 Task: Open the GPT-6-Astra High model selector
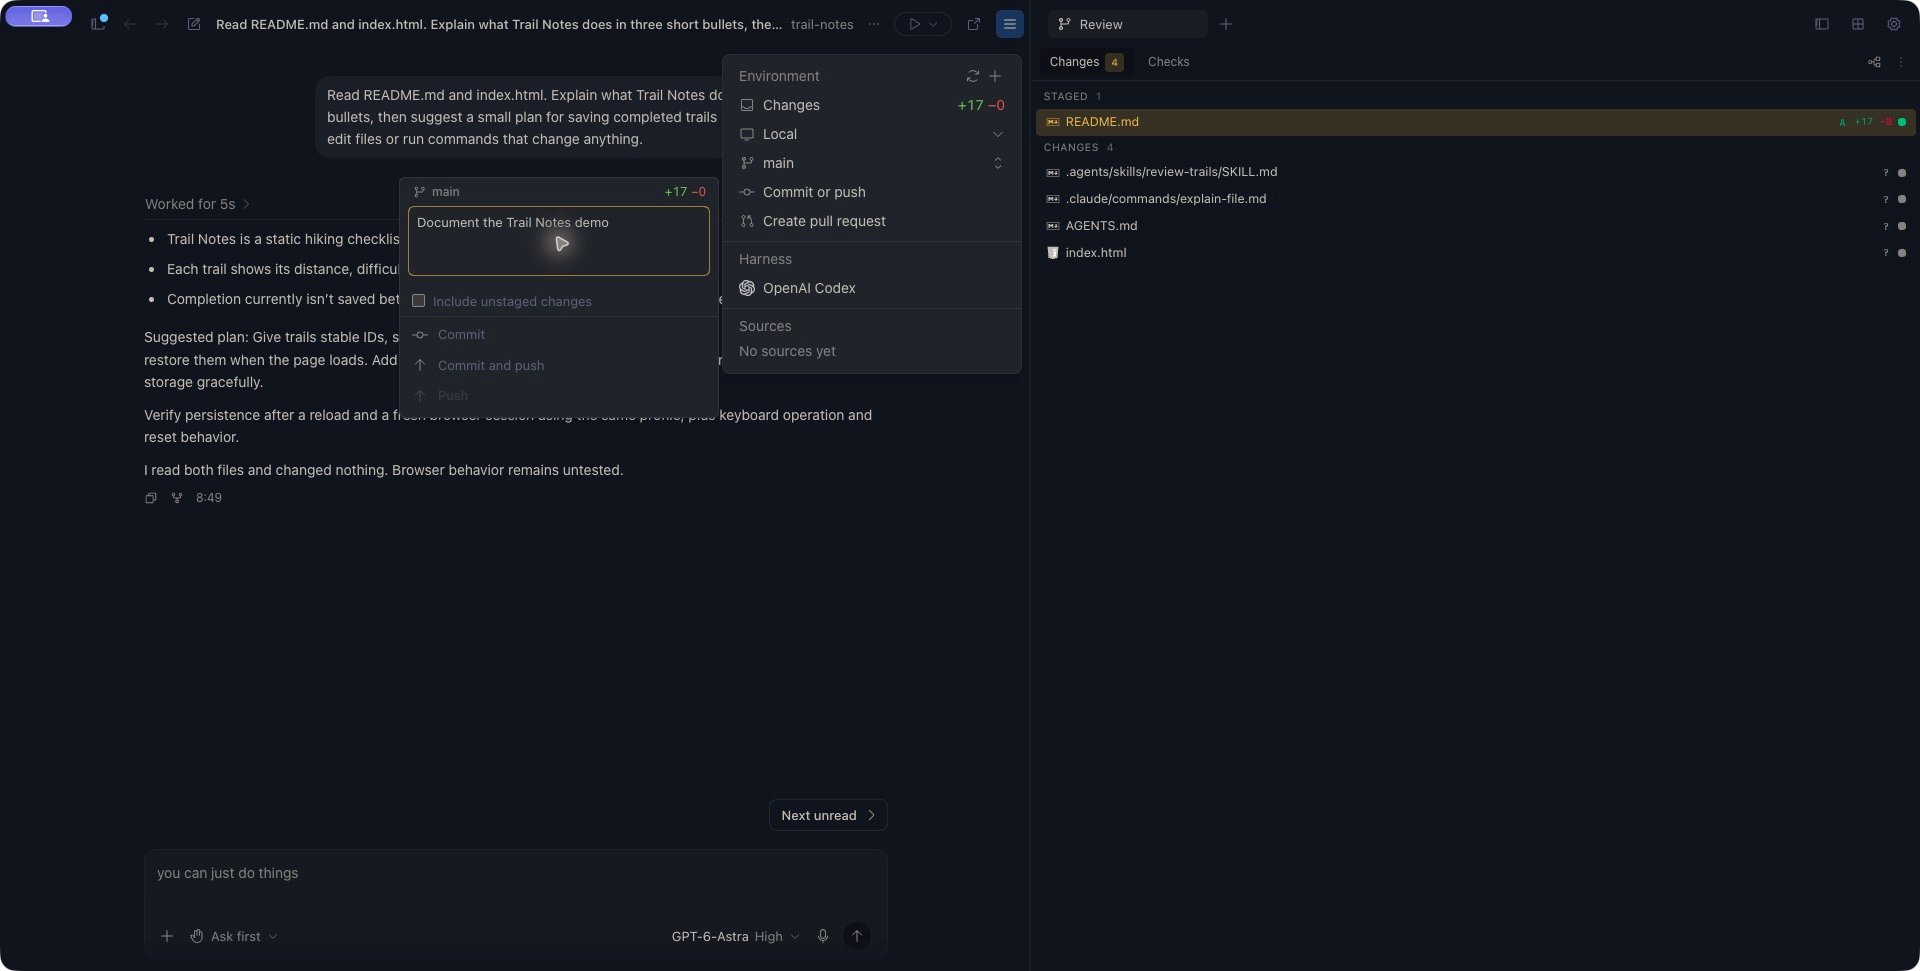[x=735, y=936]
